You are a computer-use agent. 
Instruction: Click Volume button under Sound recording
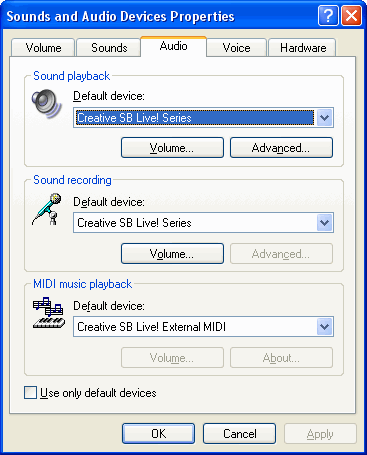pos(172,254)
